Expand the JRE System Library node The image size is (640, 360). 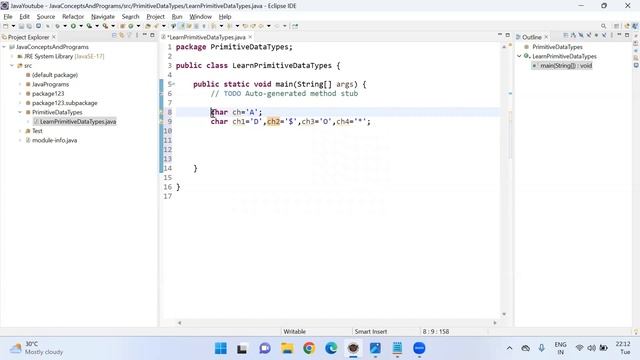(12, 56)
